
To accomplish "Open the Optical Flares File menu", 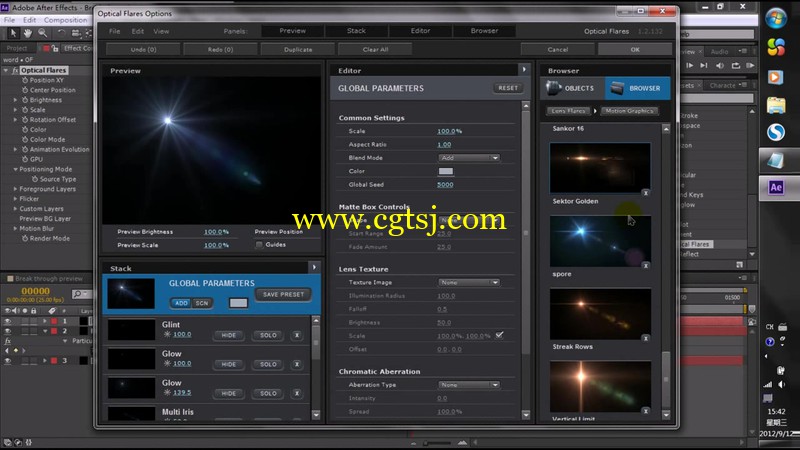I will click(115, 31).
